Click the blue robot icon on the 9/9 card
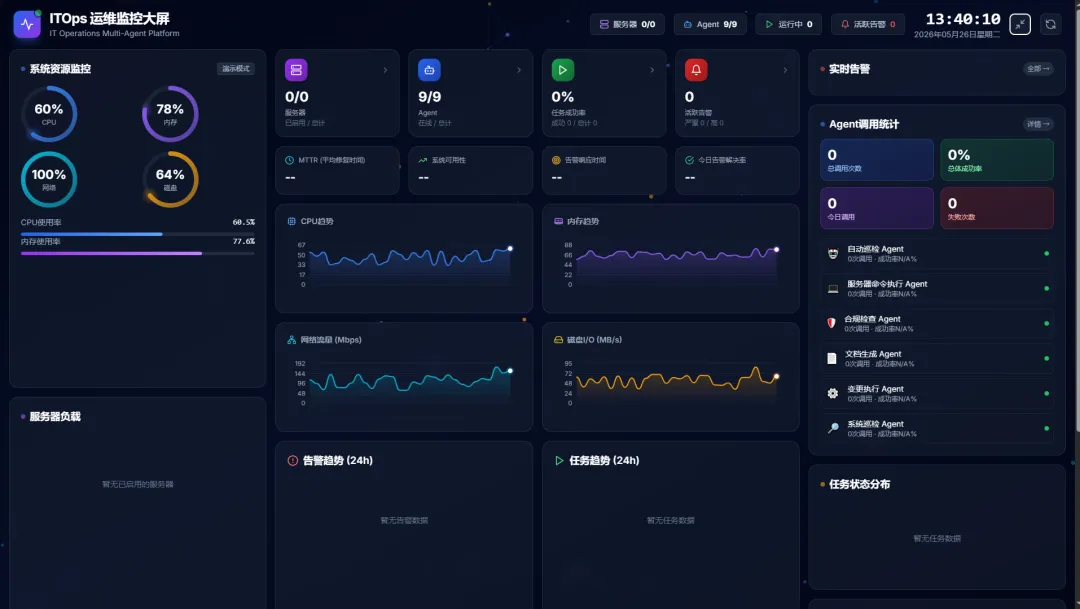 tap(429, 70)
